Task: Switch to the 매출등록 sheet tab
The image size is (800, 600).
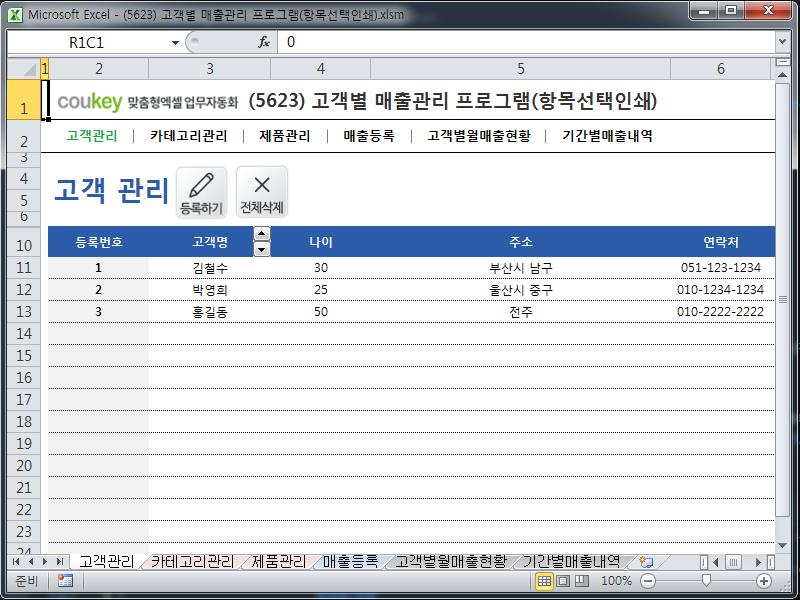Action: tap(351, 562)
